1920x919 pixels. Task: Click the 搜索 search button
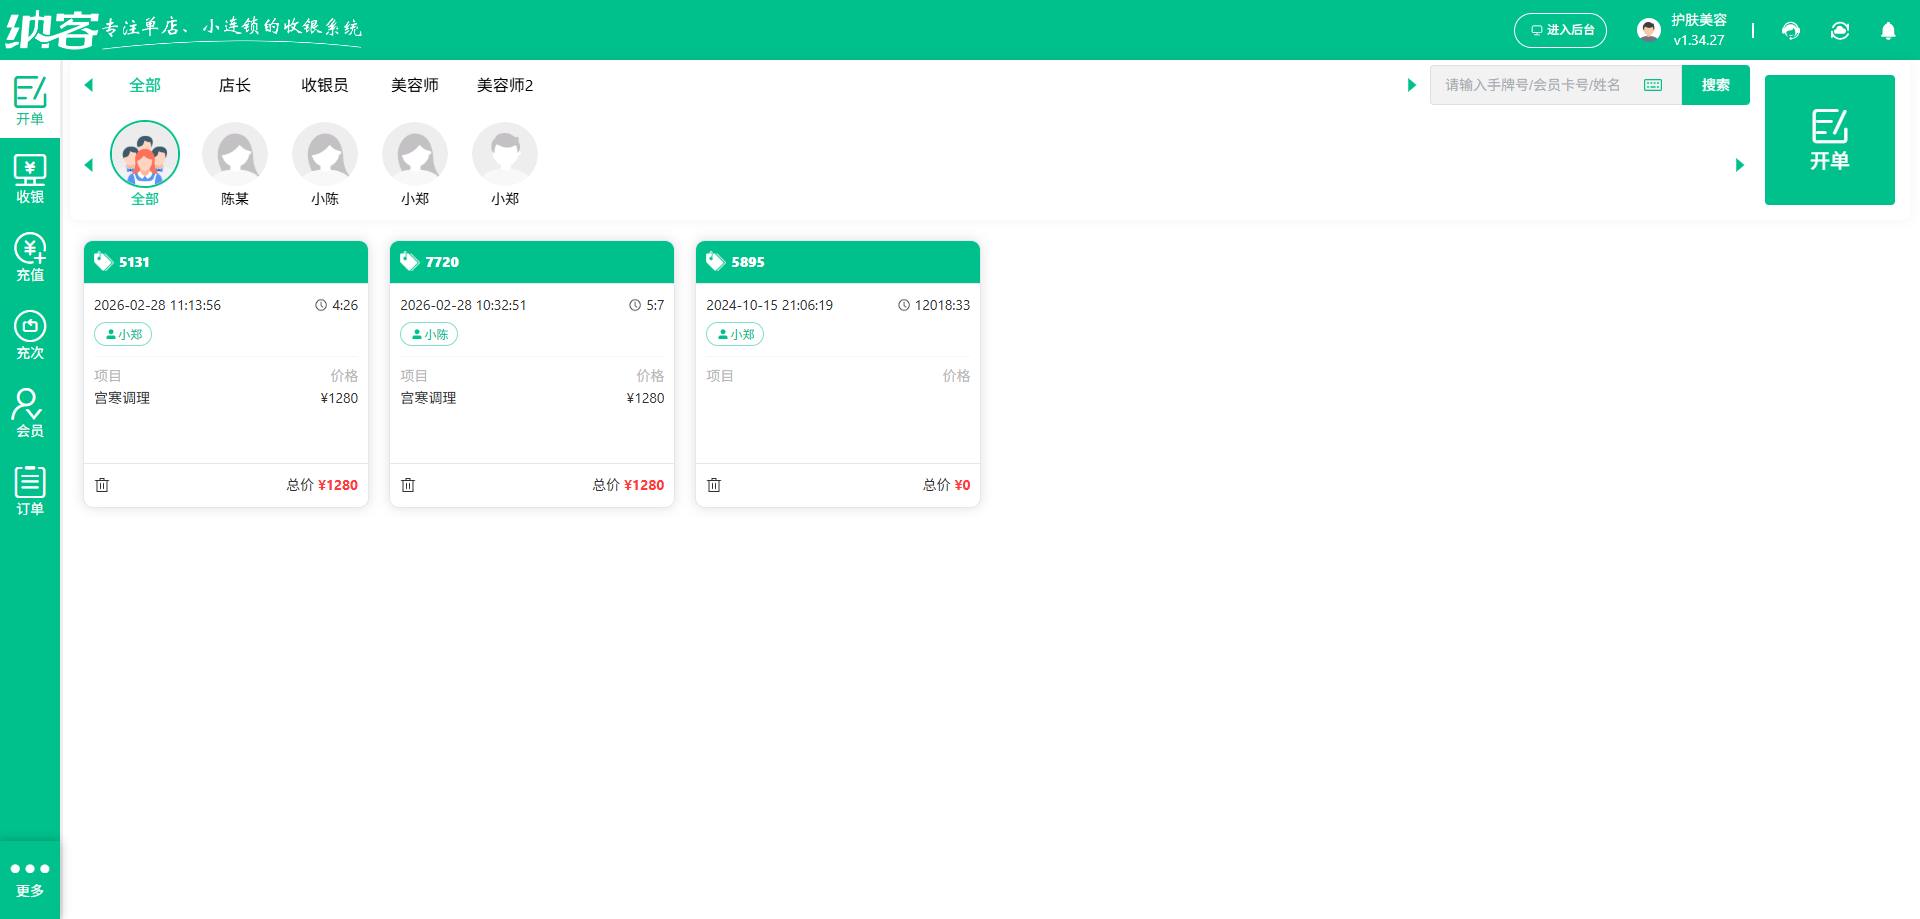pyautogui.click(x=1715, y=85)
